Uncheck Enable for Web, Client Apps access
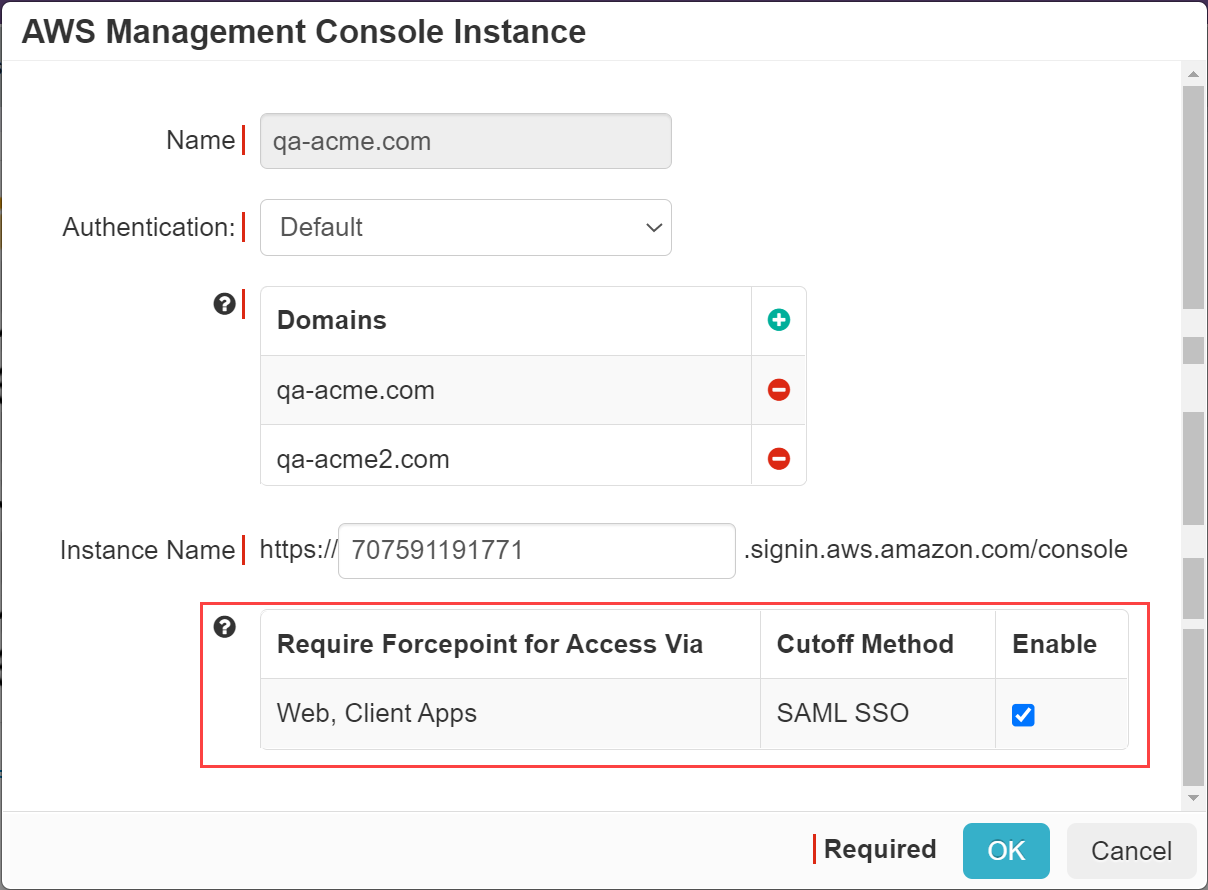 pyautogui.click(x=1022, y=713)
